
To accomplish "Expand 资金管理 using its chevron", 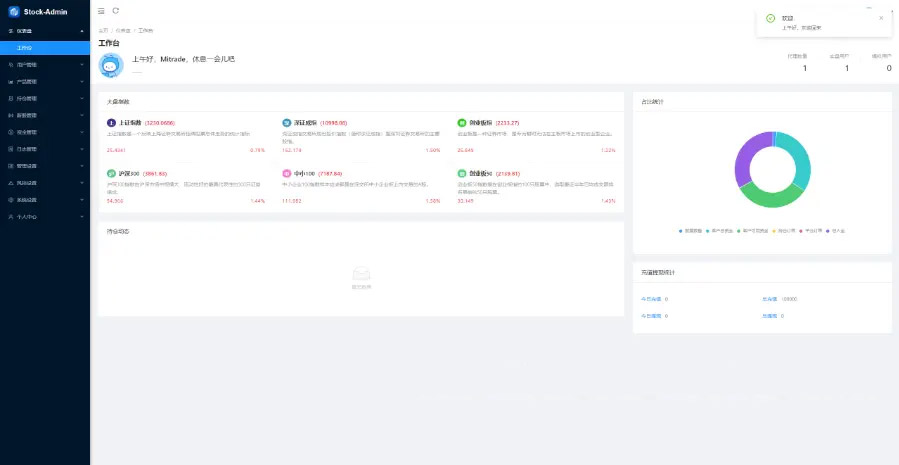I will tap(82, 132).
